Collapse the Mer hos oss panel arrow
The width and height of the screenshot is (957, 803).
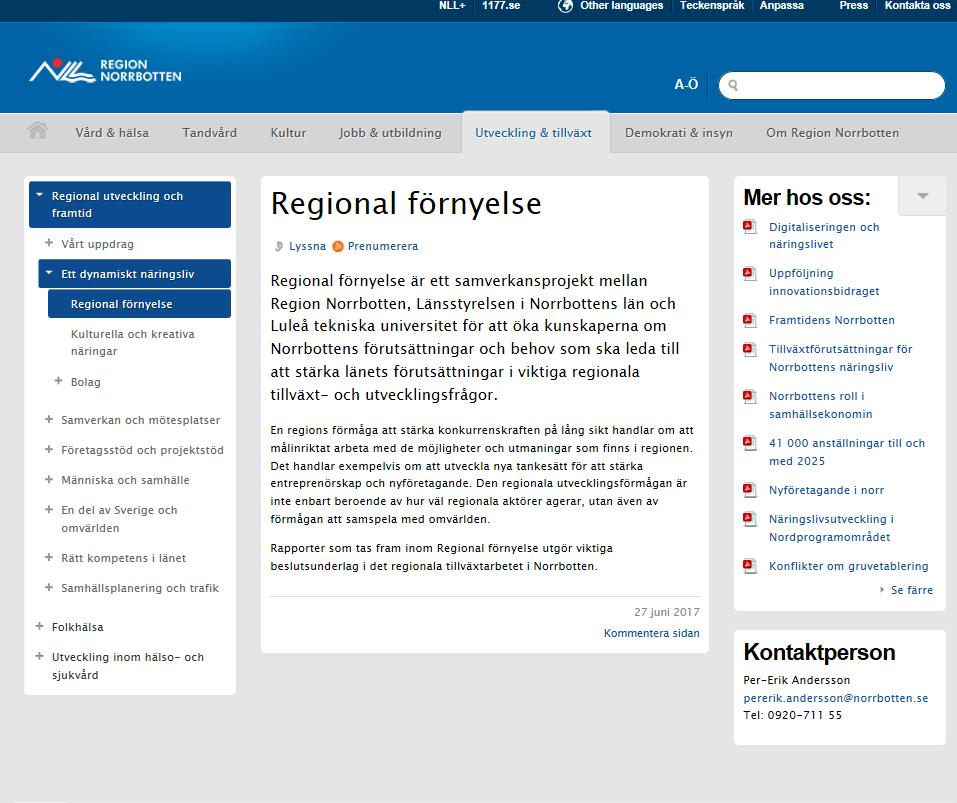click(922, 196)
